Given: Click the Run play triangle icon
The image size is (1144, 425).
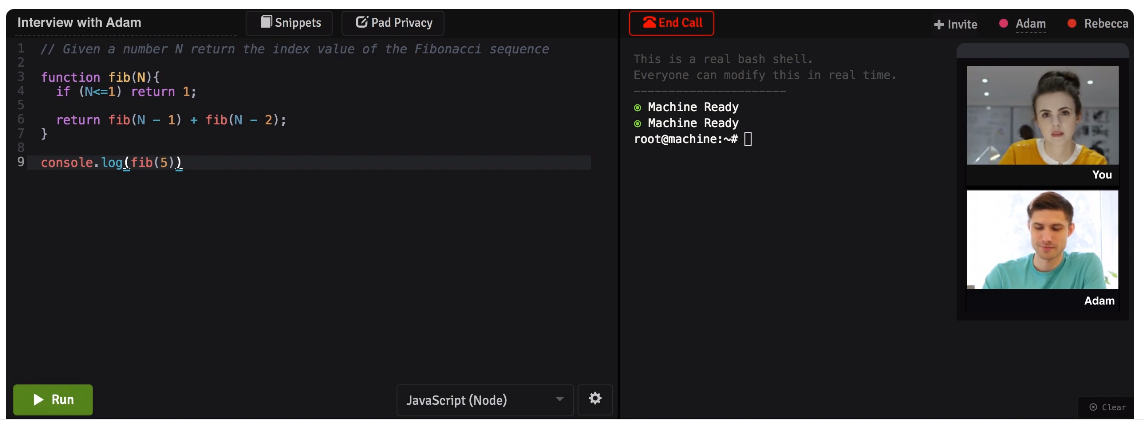Looking at the screenshot, I should pos(39,399).
